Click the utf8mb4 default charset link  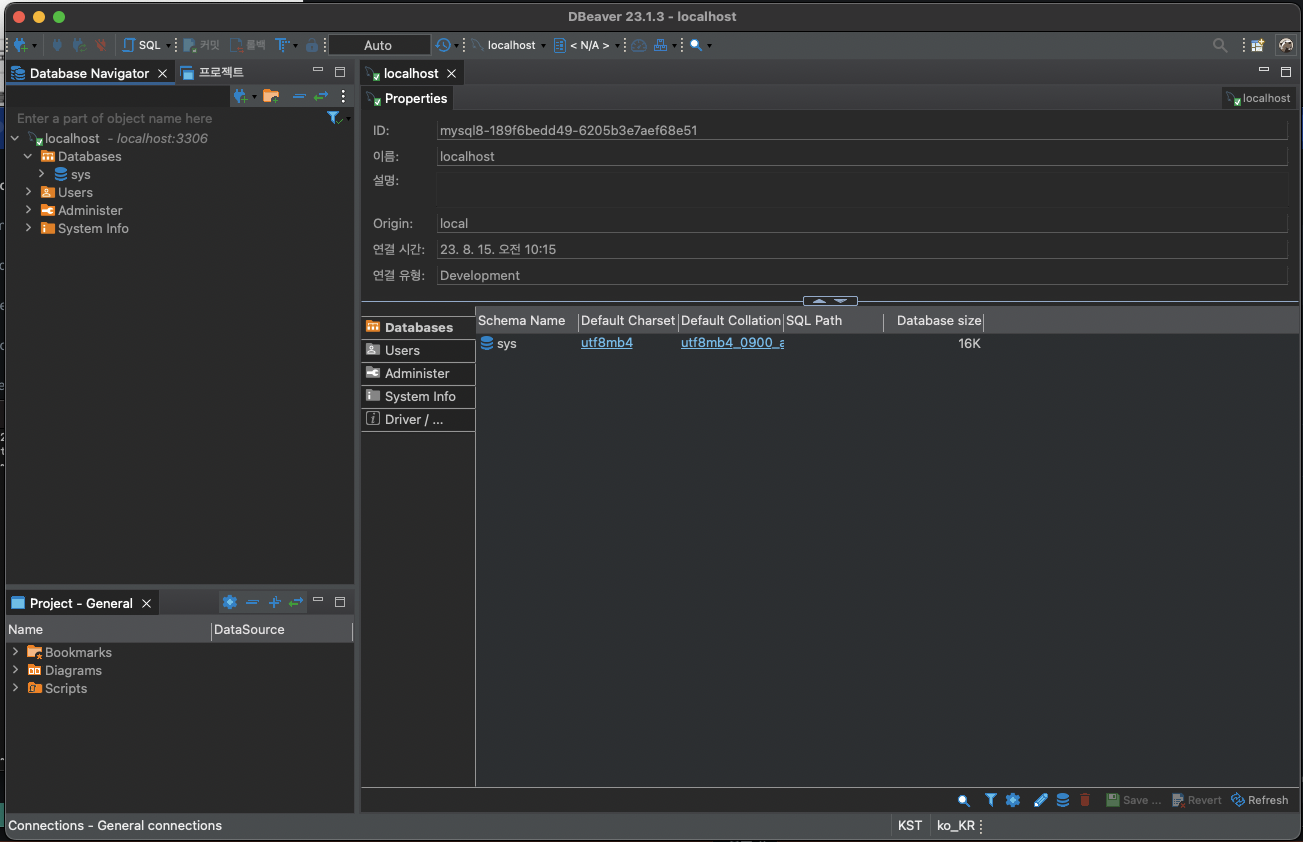606,343
